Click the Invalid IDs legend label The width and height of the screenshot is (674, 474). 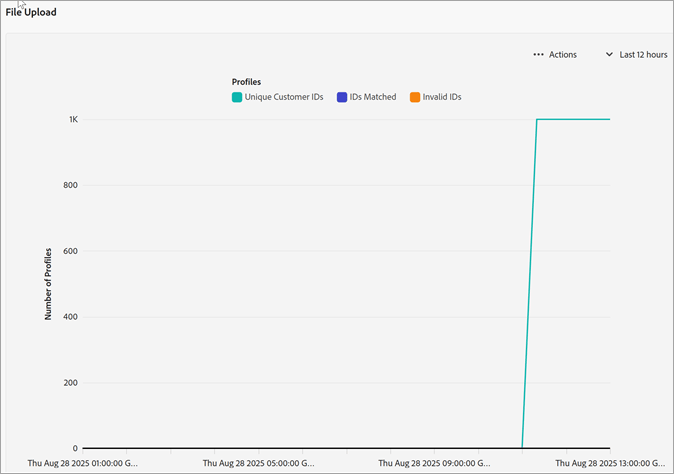point(442,97)
